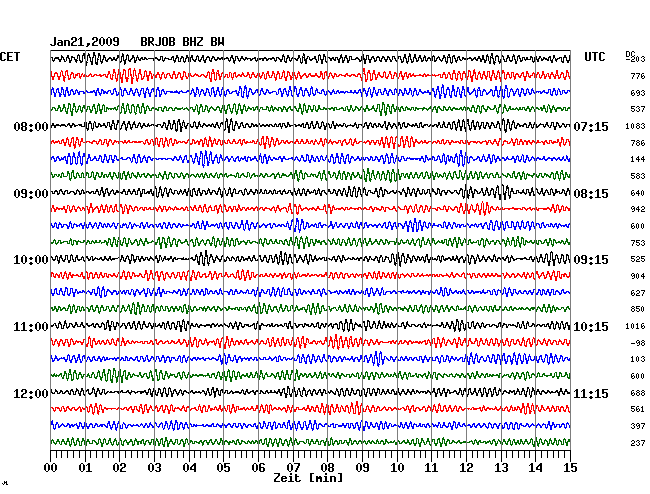650x494 pixels.
Task: Click minute tick label 15
Action: [570, 468]
